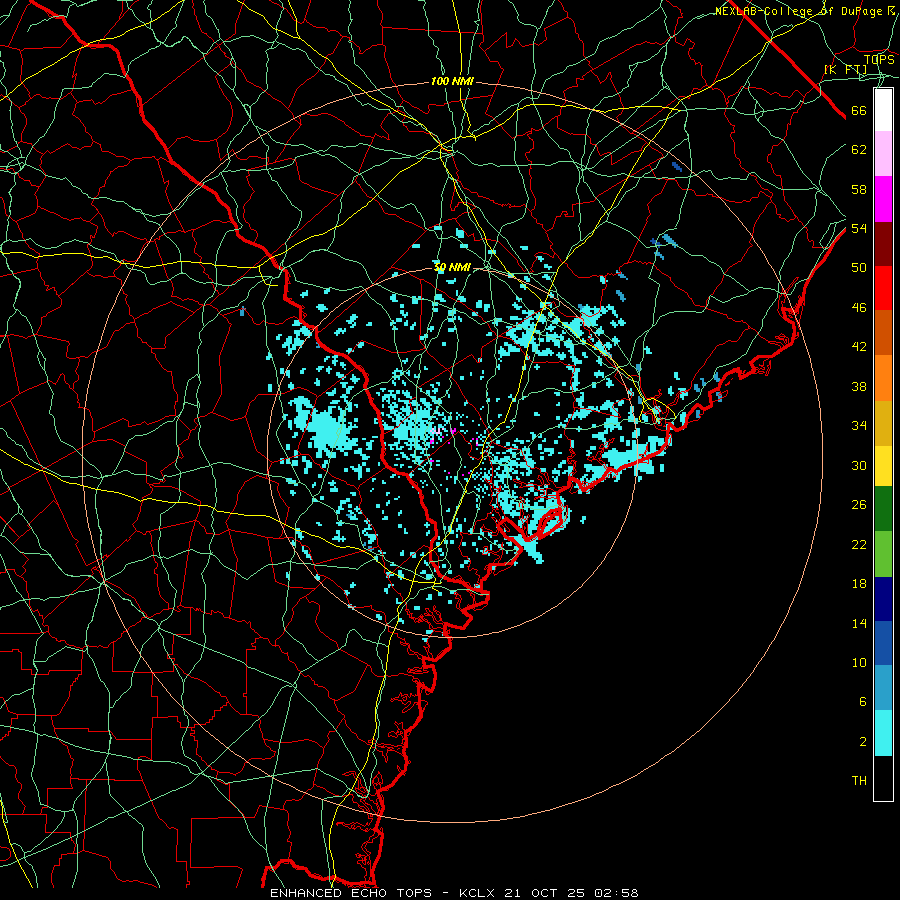This screenshot has height=900, width=900.
Task: Click the 'NEXLAB-College of DuPage' credit text
Action: tap(798, 11)
